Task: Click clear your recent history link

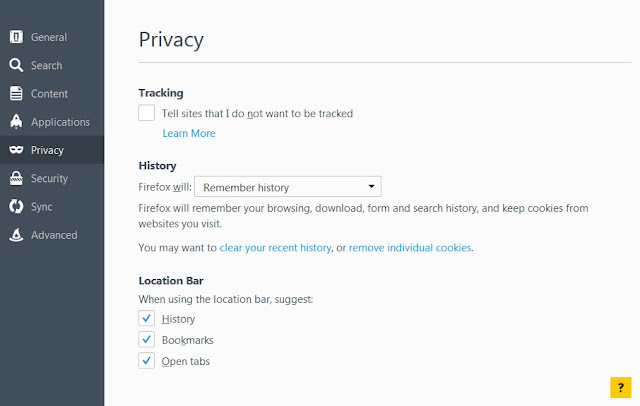Action: point(276,248)
